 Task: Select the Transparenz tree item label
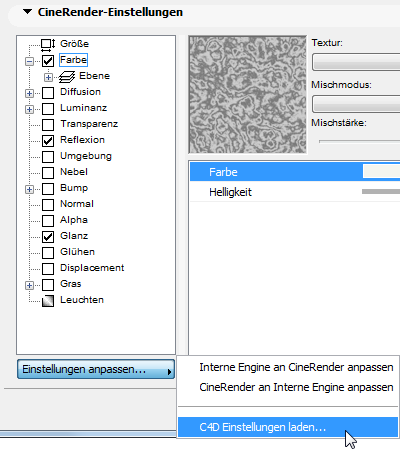point(89,124)
